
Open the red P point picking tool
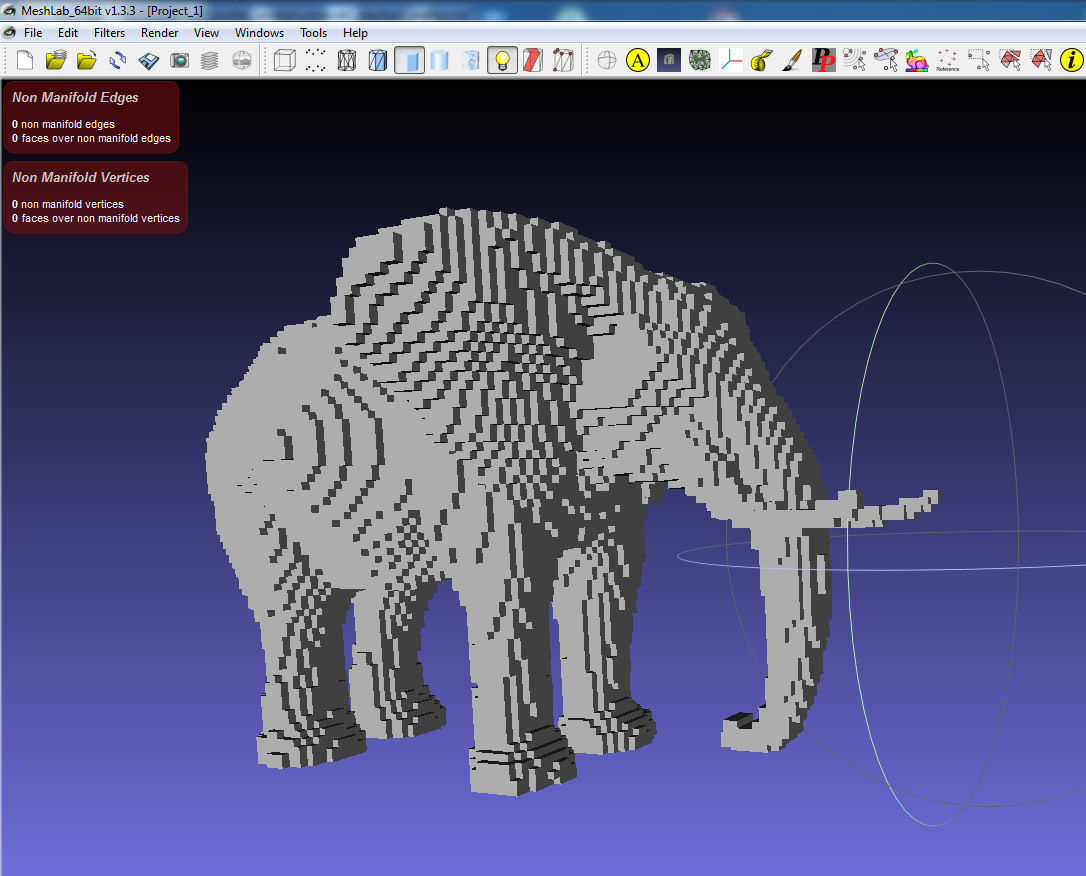click(x=824, y=60)
